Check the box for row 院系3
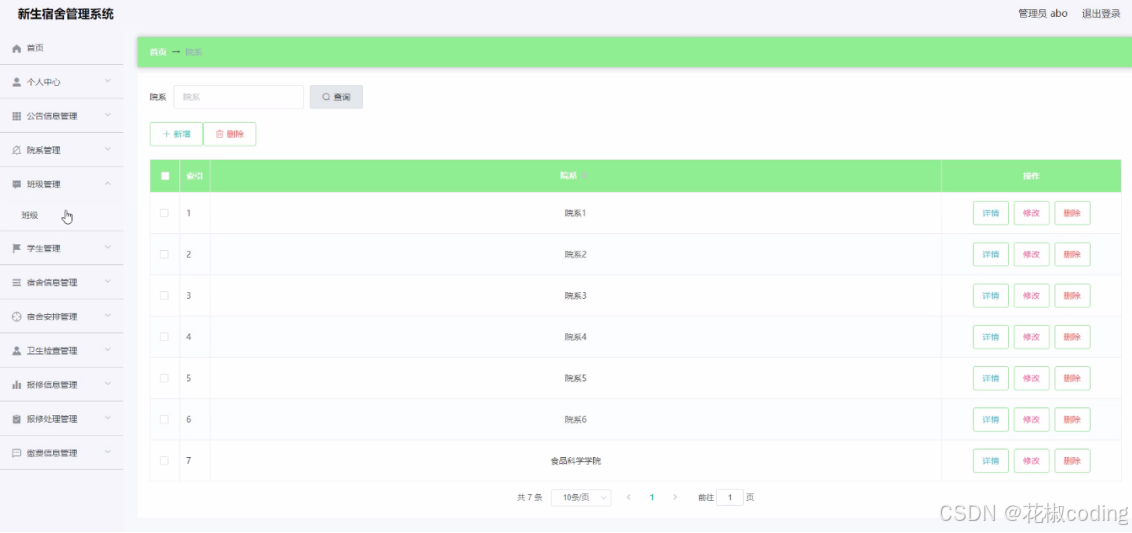1132x533 pixels. point(165,295)
